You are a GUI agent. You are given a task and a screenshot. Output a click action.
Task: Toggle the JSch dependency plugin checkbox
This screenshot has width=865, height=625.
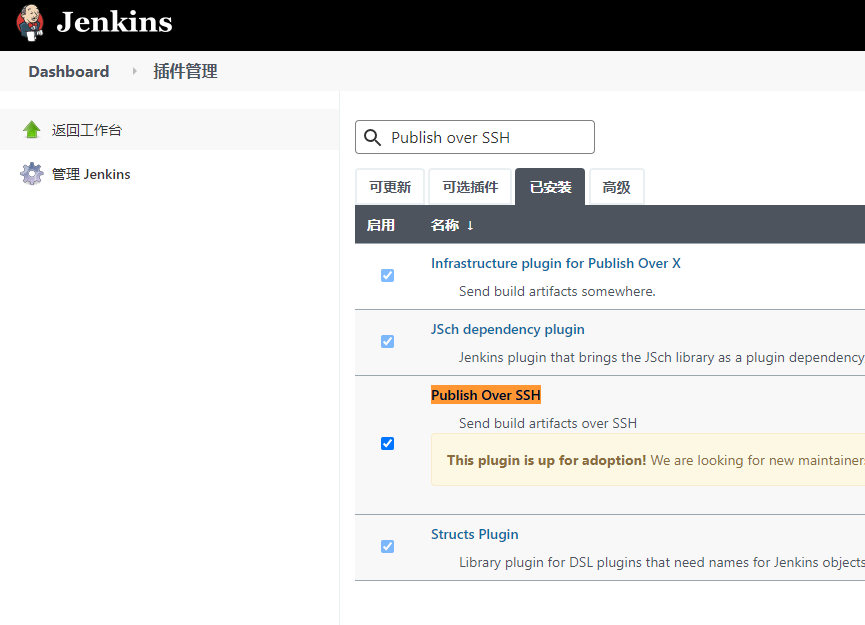point(387,341)
